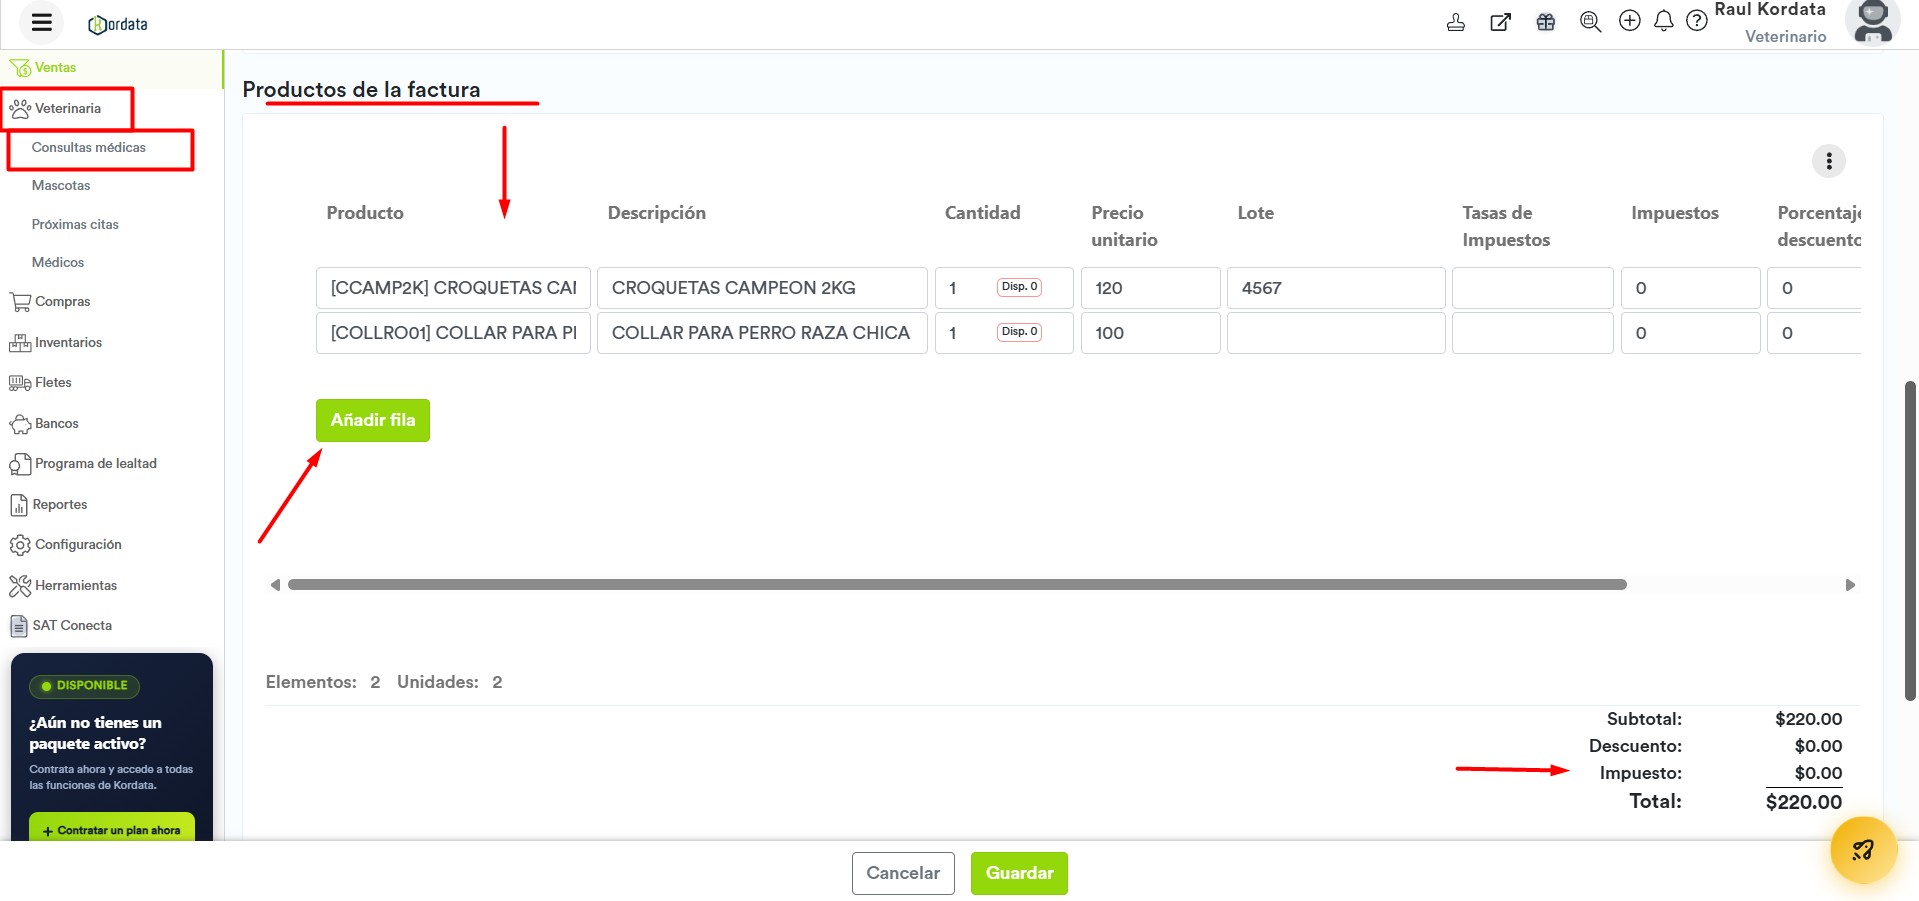Image resolution: width=1919 pixels, height=901 pixels.
Task: Click the Lote field showing 4567
Action: 1336,288
